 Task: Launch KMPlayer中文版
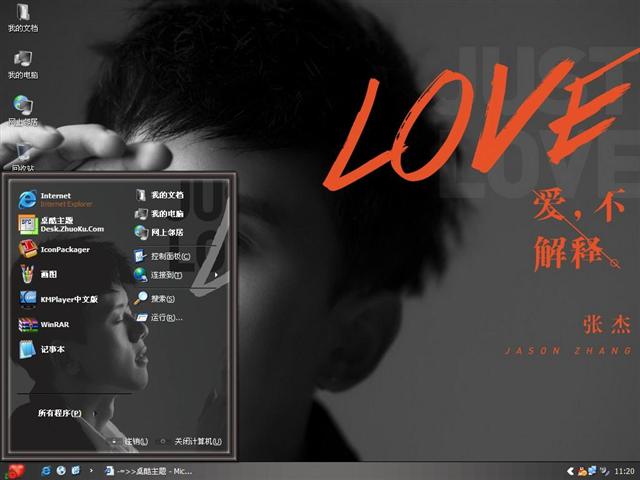pos(58,299)
